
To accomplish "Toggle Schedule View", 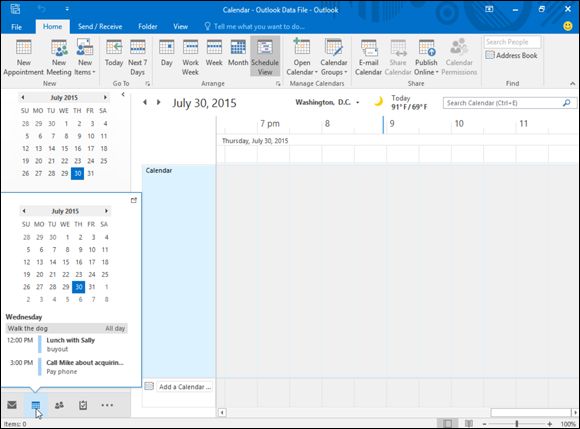I will click(265, 56).
